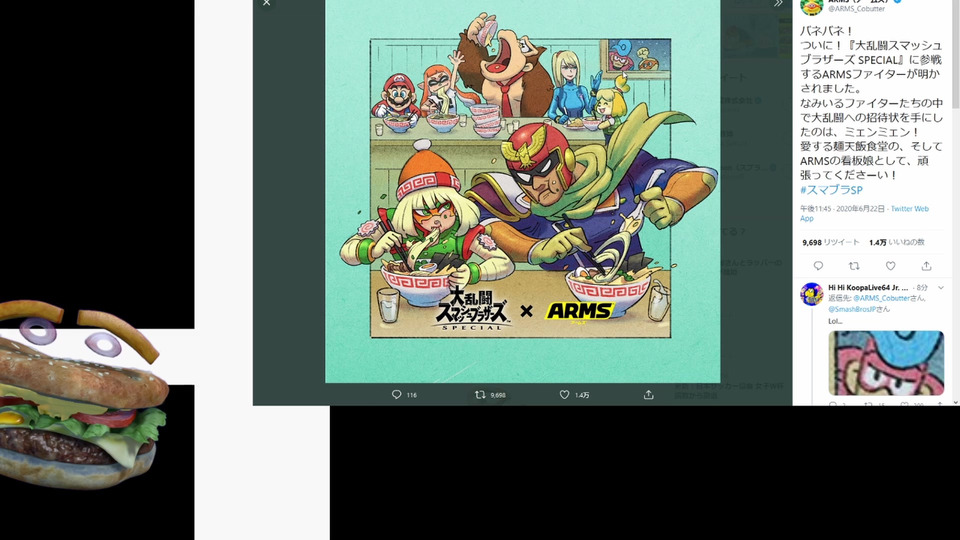Click the heart icon in the tweet sidebar
This screenshot has height=540, width=960.
[890, 266]
